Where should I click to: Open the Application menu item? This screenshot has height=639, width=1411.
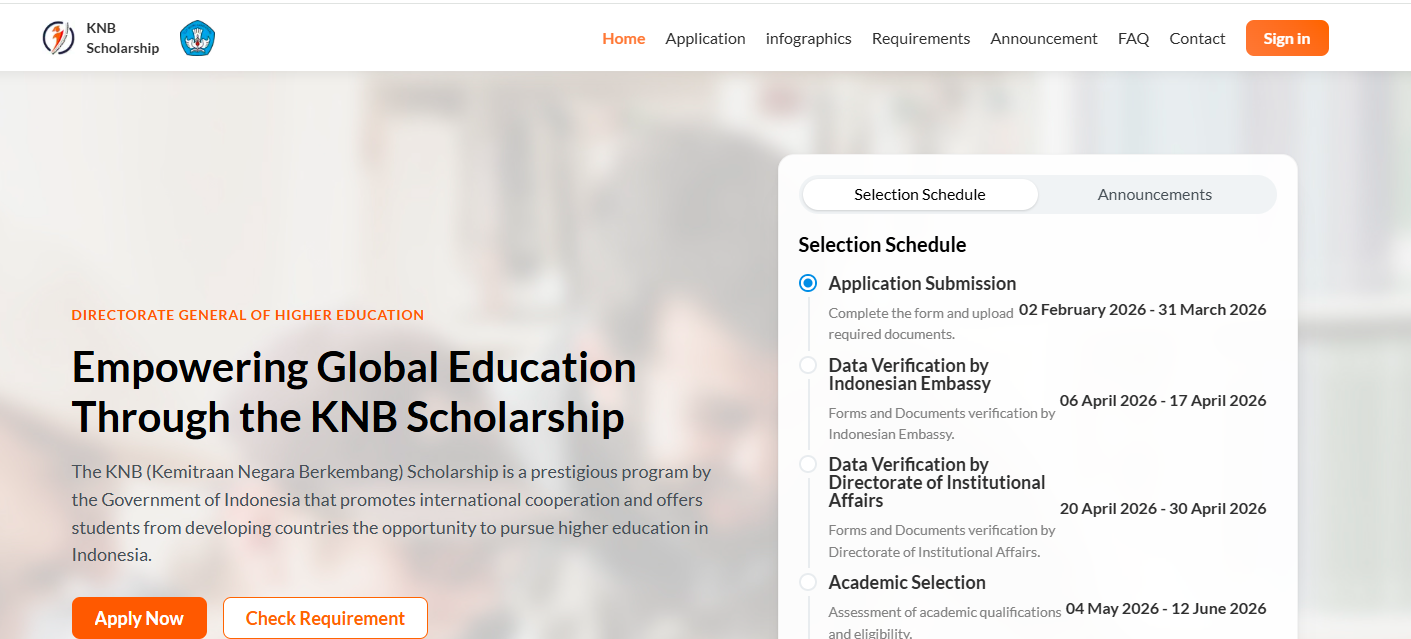tap(705, 38)
